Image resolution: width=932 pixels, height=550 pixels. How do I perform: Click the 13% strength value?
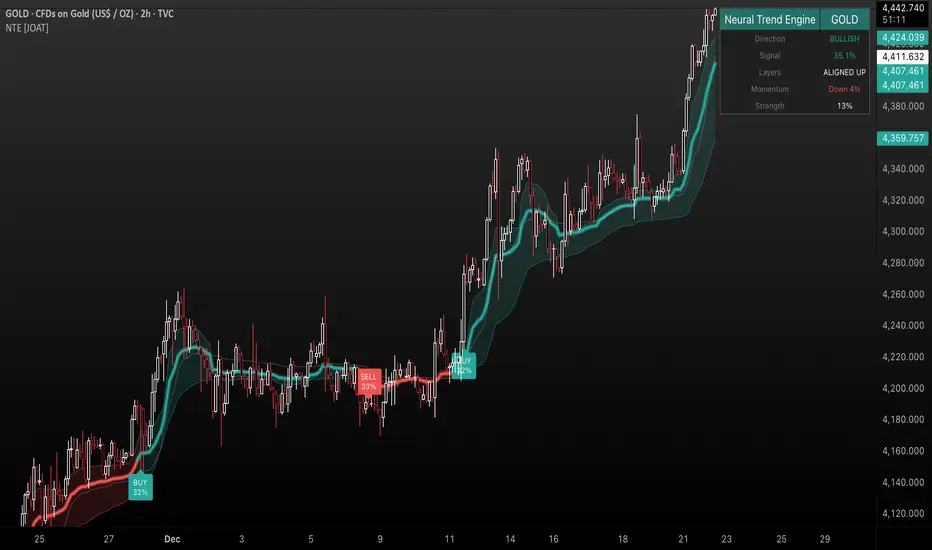coord(845,106)
